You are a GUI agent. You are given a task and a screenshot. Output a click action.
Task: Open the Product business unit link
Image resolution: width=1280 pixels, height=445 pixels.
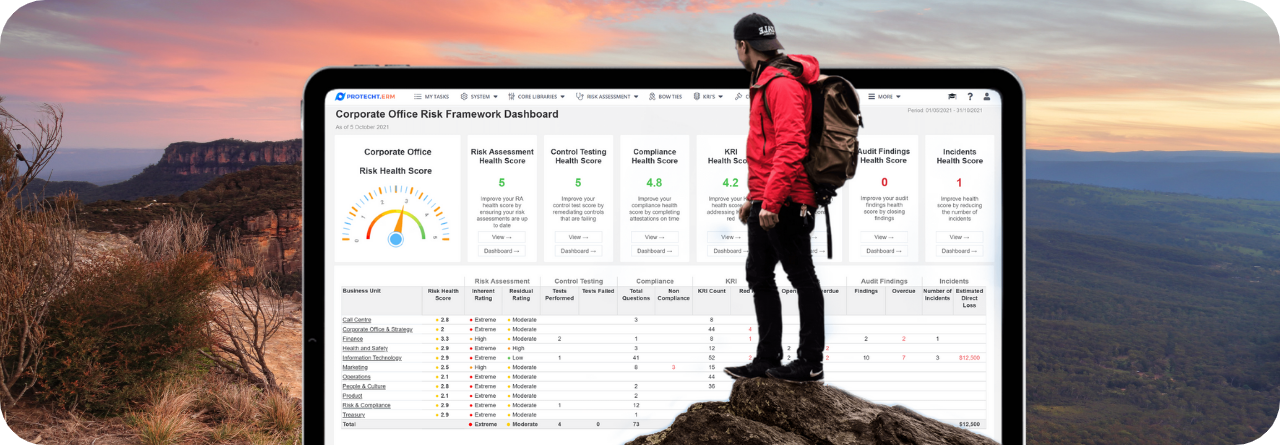pyautogui.click(x=352, y=395)
